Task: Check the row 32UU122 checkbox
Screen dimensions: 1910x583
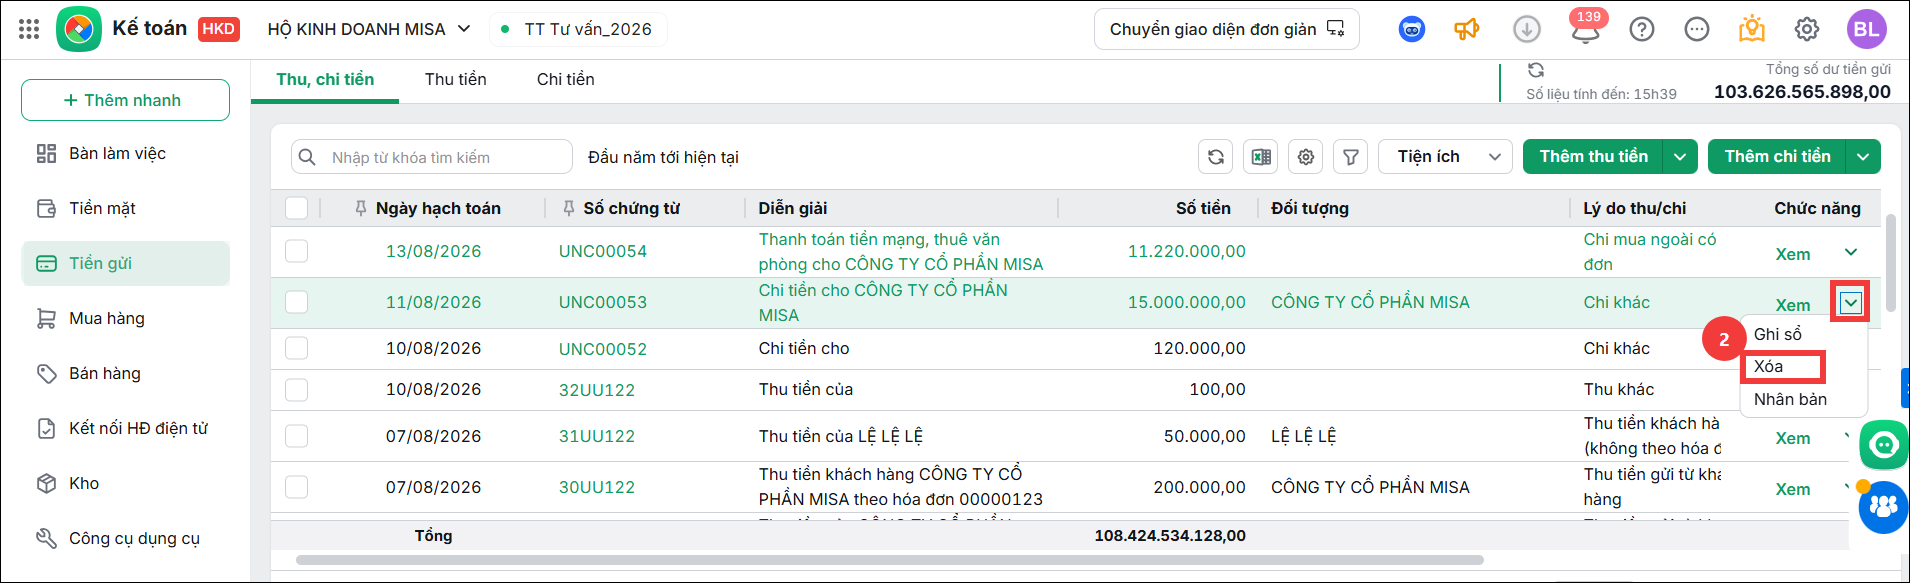Action: click(x=296, y=389)
